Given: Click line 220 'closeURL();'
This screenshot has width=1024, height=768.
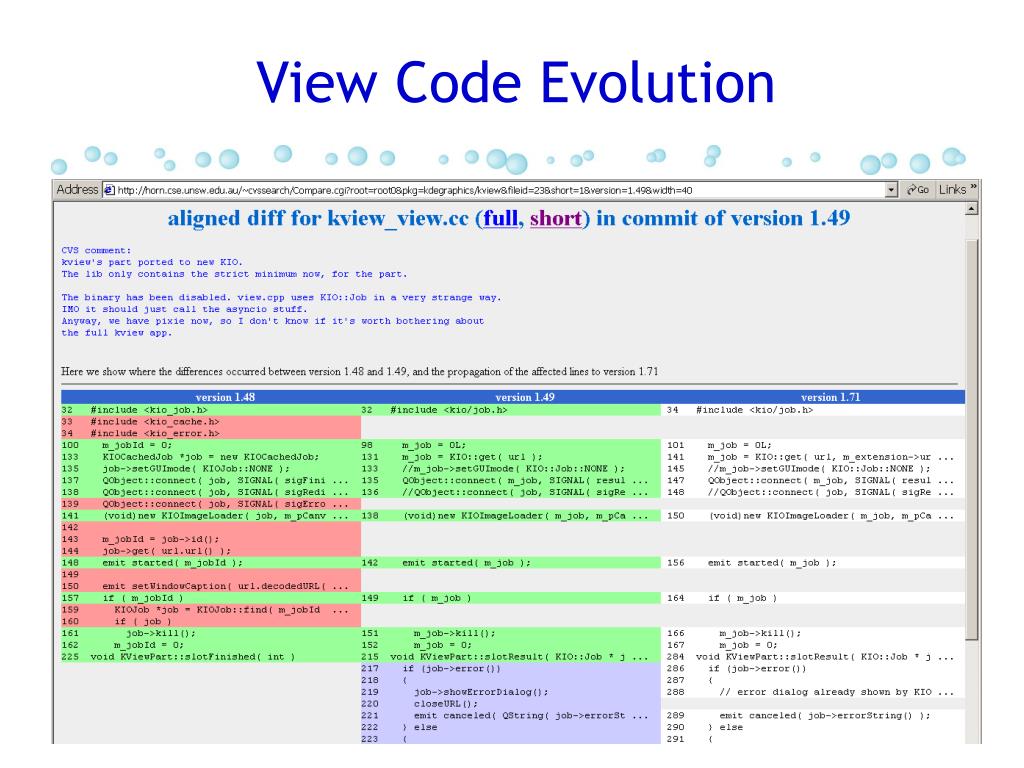Looking at the screenshot, I should (x=511, y=703).
